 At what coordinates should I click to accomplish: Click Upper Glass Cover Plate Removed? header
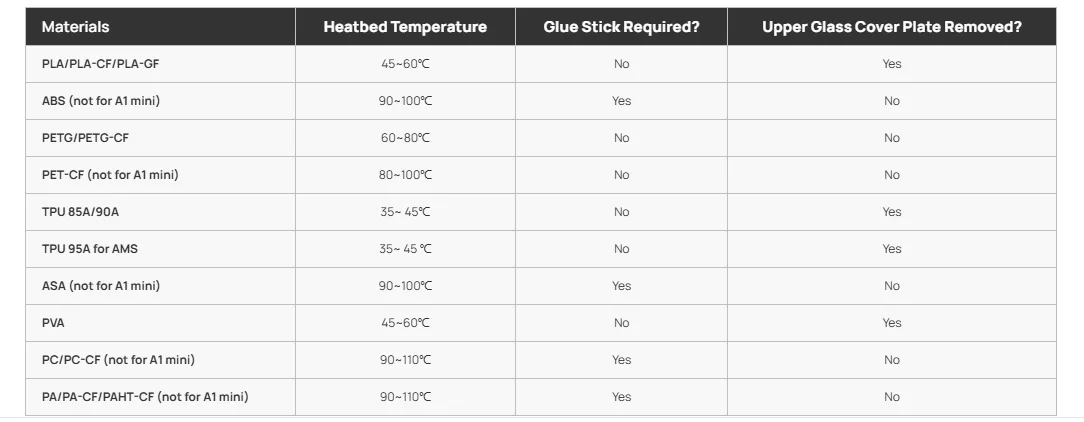[892, 27]
